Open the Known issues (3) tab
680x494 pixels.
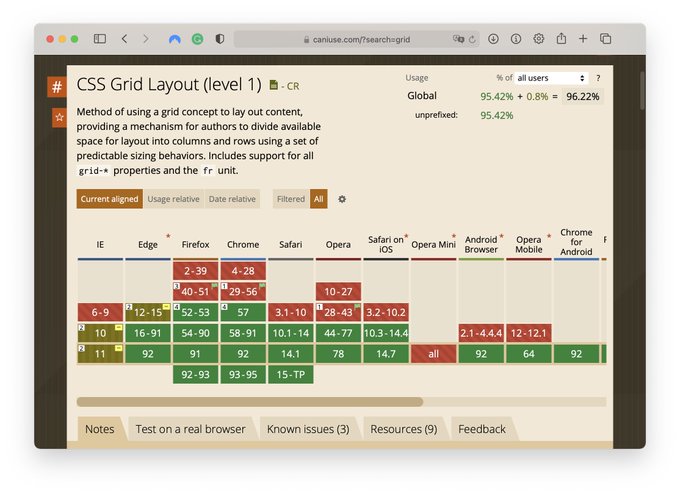[x=308, y=429]
